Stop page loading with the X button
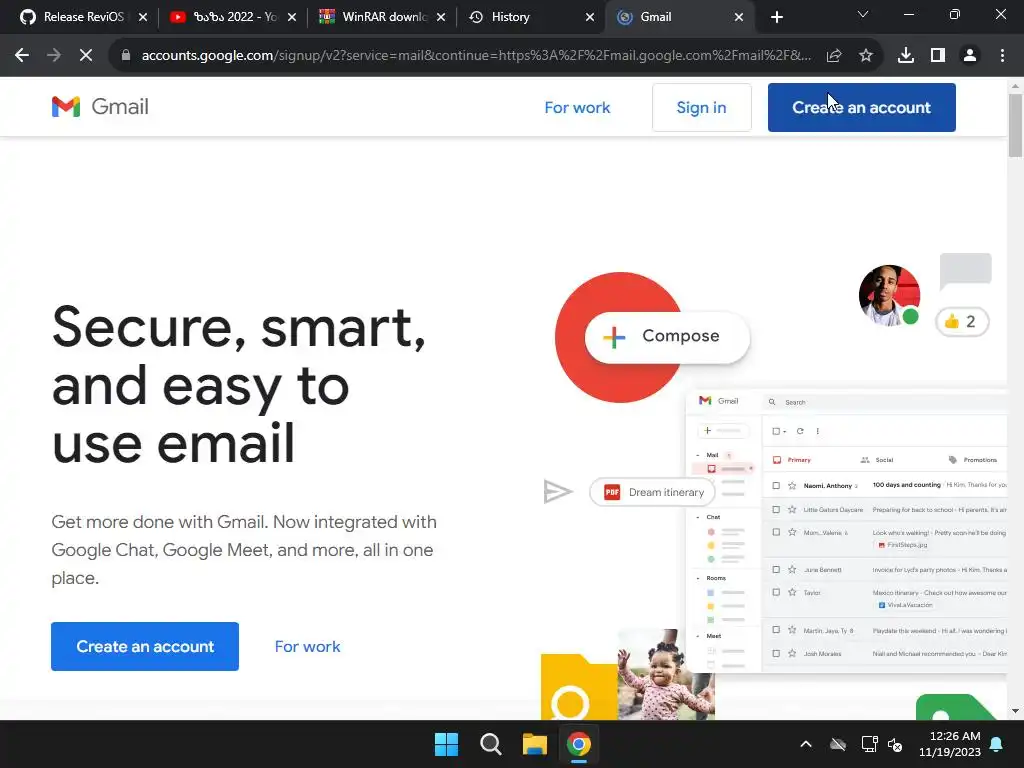This screenshot has width=1024, height=768. (86, 56)
